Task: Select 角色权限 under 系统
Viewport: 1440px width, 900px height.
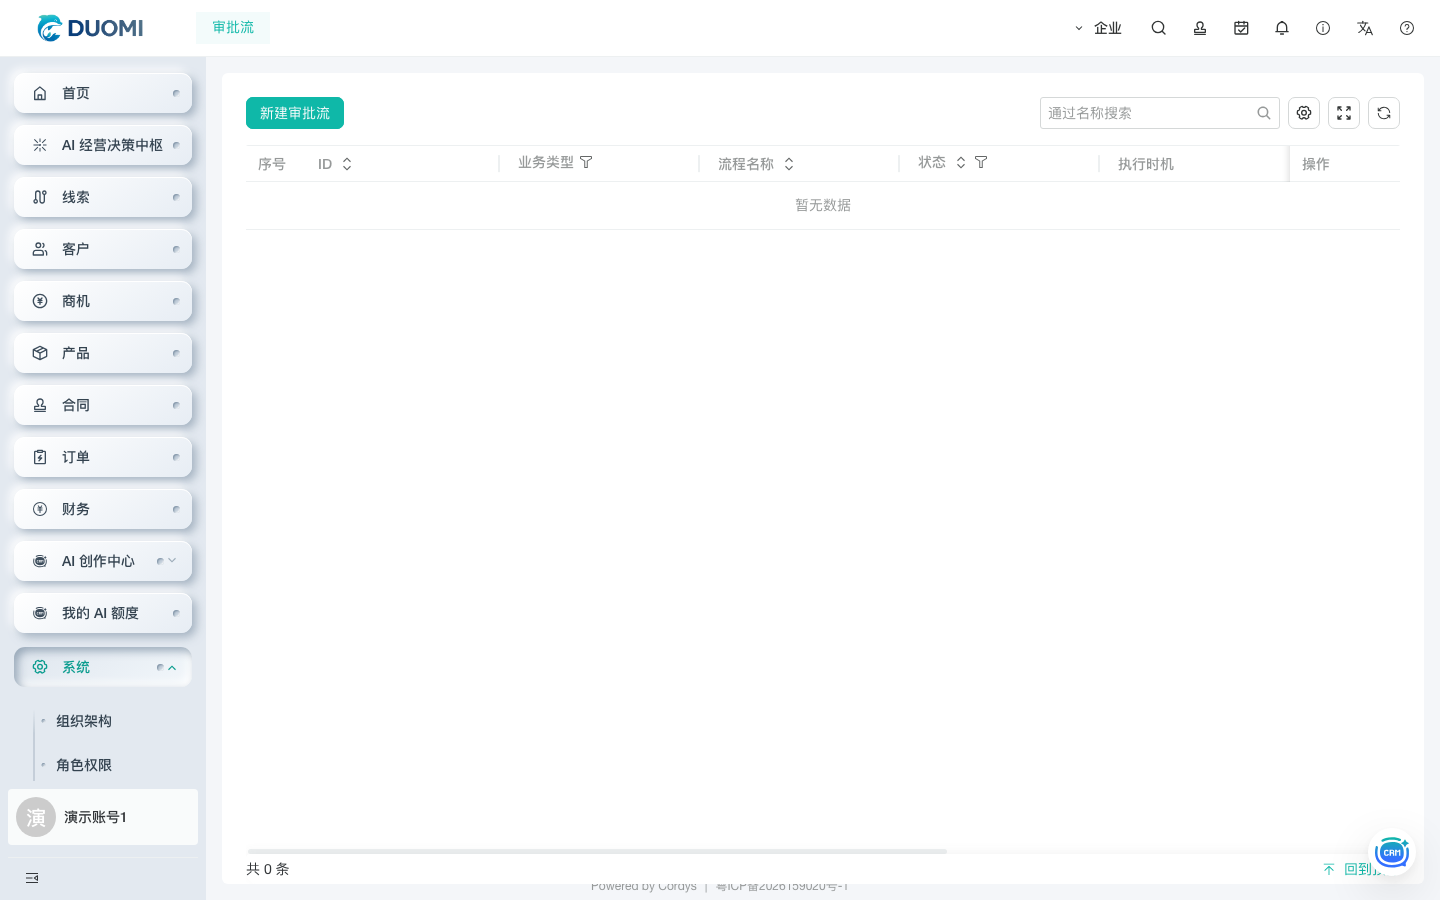Action: pos(84,765)
